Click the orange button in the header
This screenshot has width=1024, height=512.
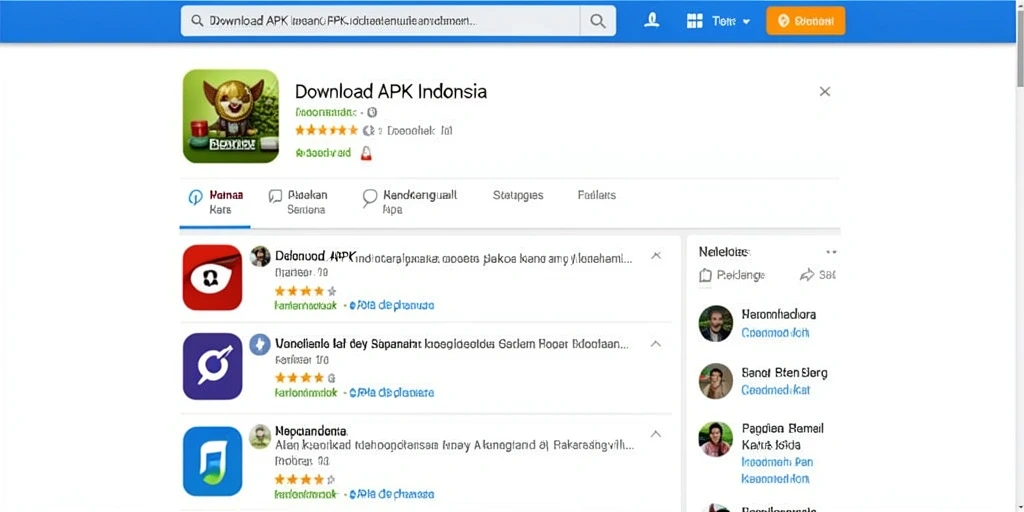805,21
